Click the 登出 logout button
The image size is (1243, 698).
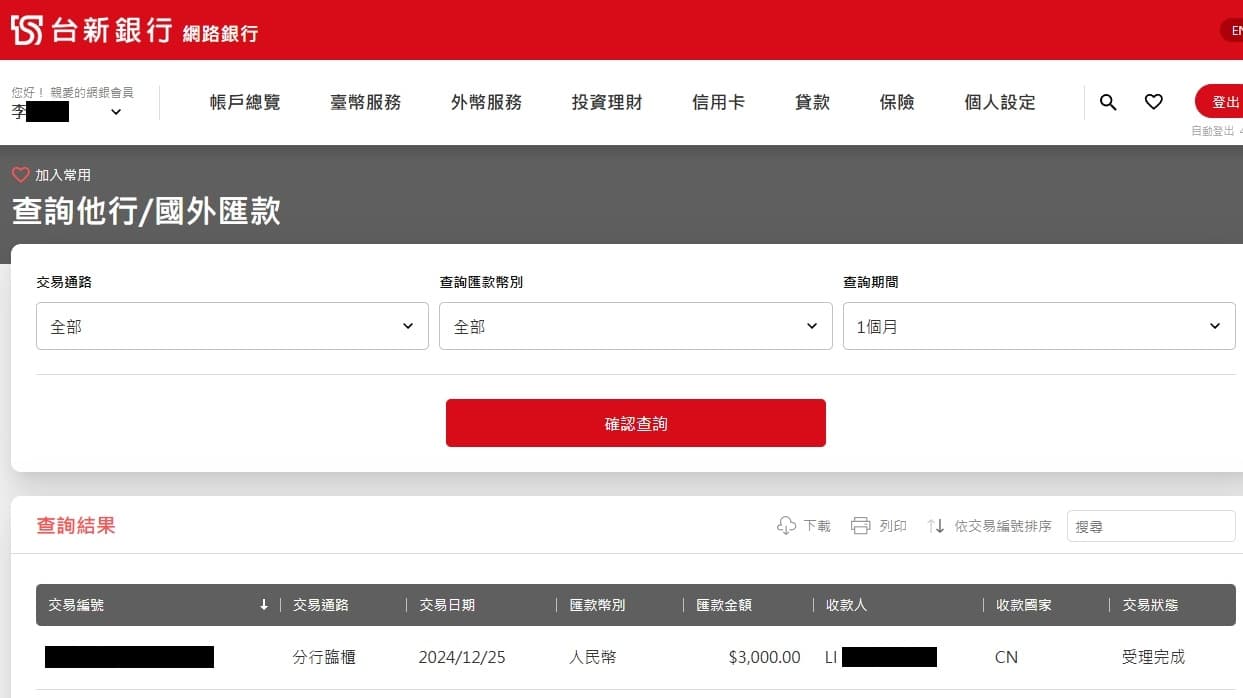click(1220, 102)
